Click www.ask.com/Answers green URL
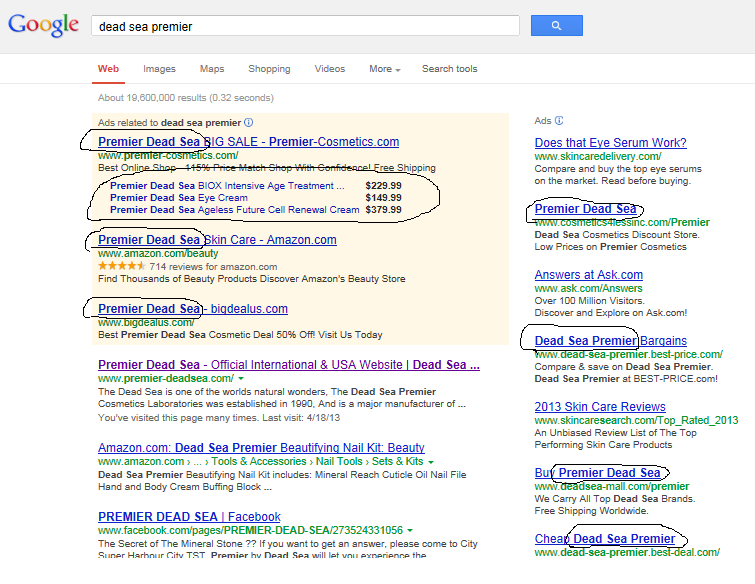This screenshot has width=755, height=584. (588, 288)
